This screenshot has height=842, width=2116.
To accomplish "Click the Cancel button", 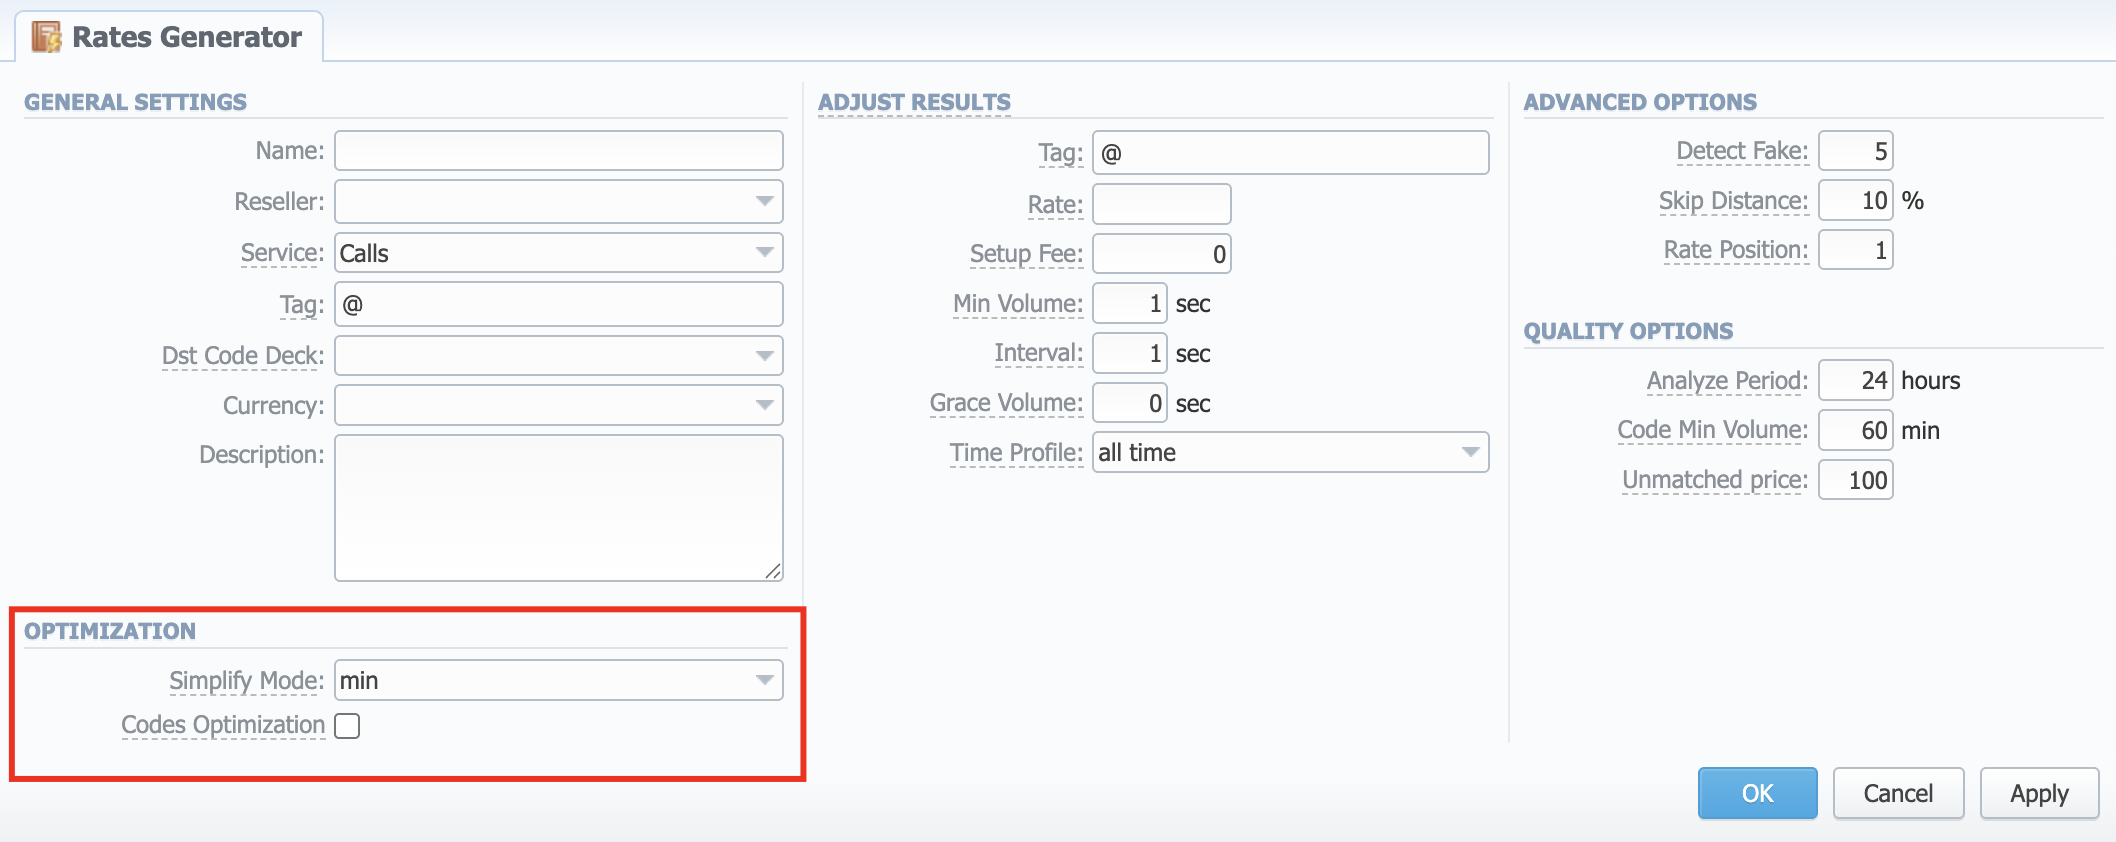I will (1898, 793).
